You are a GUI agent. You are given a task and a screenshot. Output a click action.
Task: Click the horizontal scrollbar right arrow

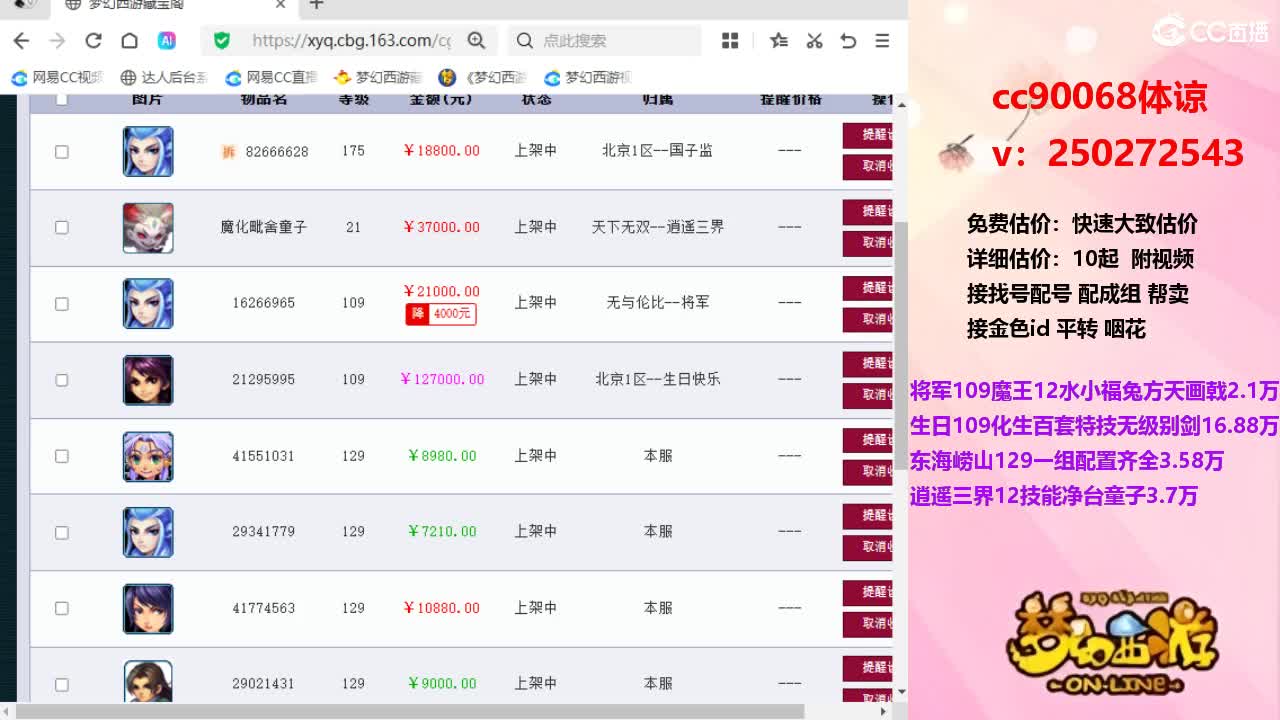tap(883, 711)
